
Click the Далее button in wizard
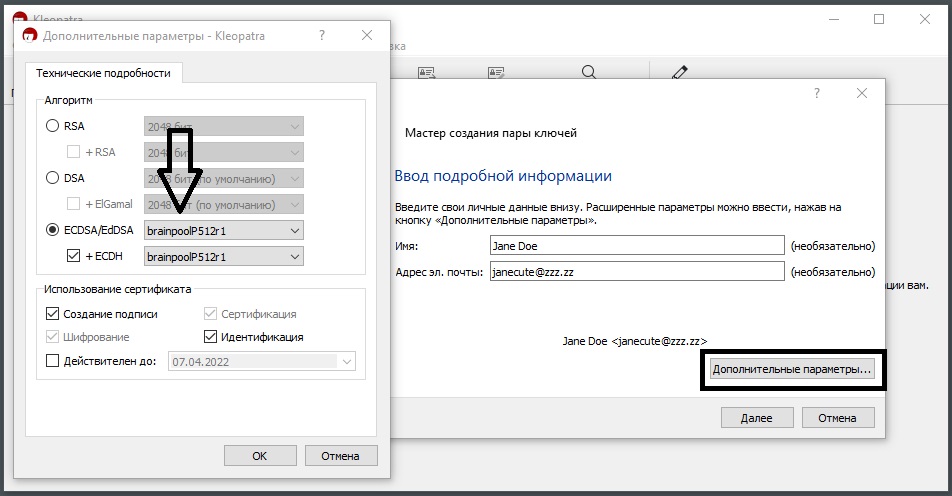click(x=756, y=418)
